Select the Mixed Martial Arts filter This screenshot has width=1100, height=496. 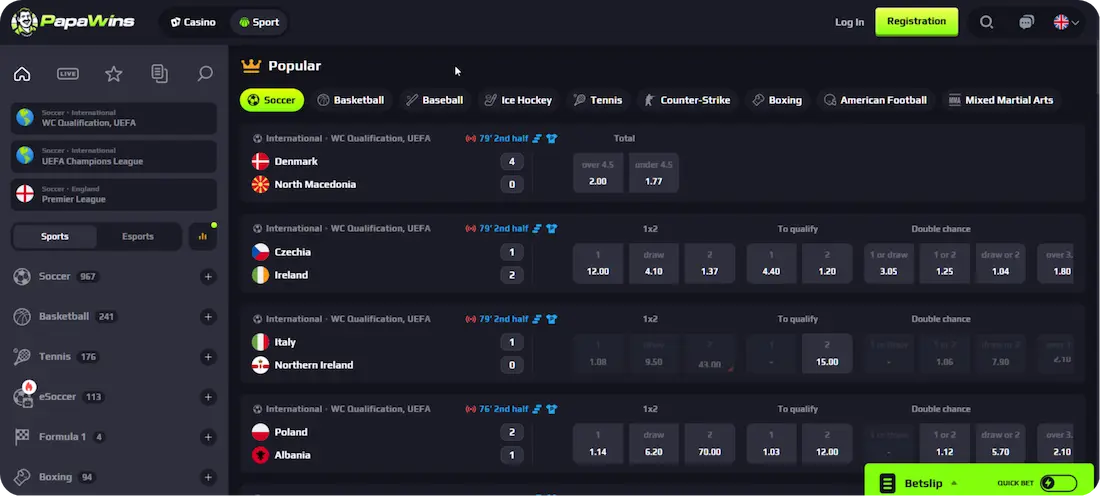[1001, 100]
